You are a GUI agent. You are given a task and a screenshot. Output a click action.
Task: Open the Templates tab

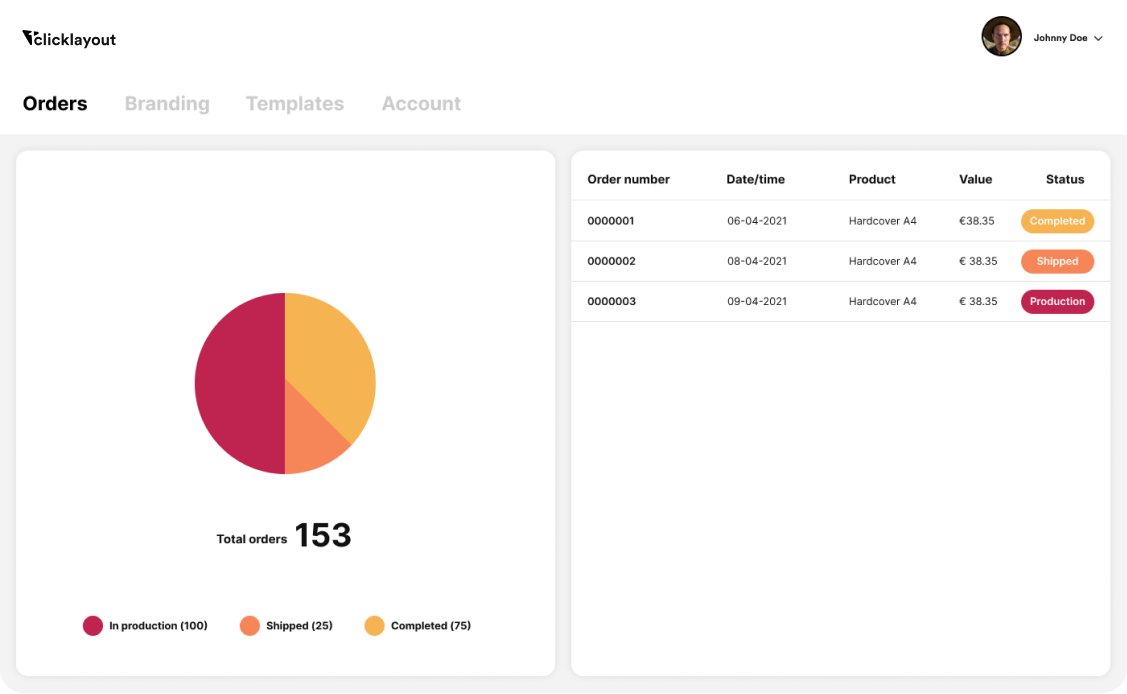coord(295,103)
